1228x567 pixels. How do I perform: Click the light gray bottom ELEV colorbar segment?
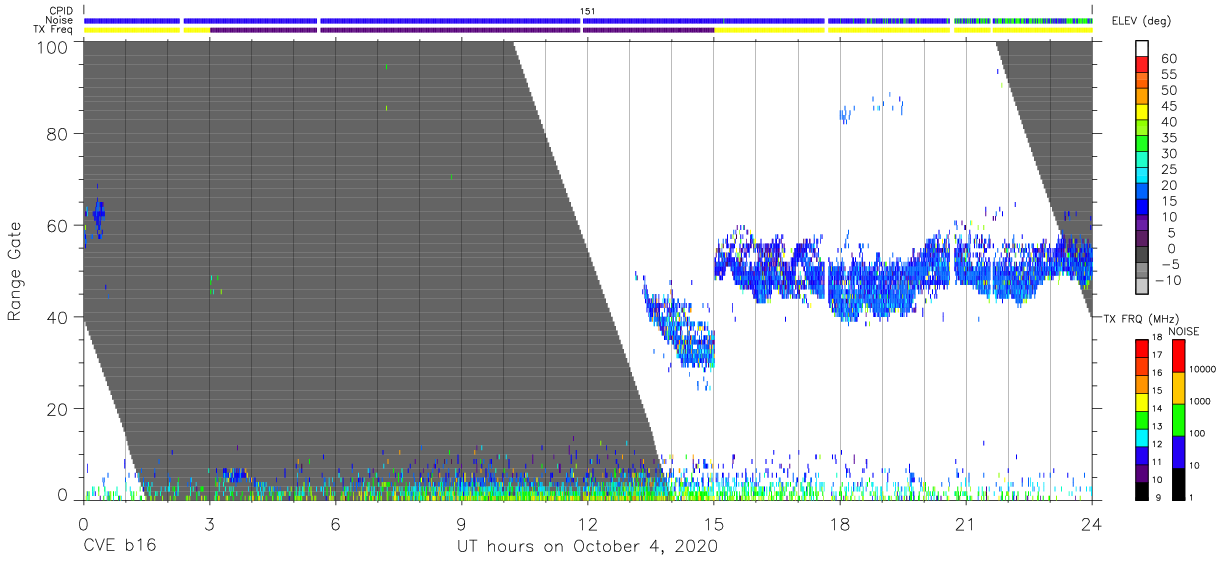(x=1142, y=285)
